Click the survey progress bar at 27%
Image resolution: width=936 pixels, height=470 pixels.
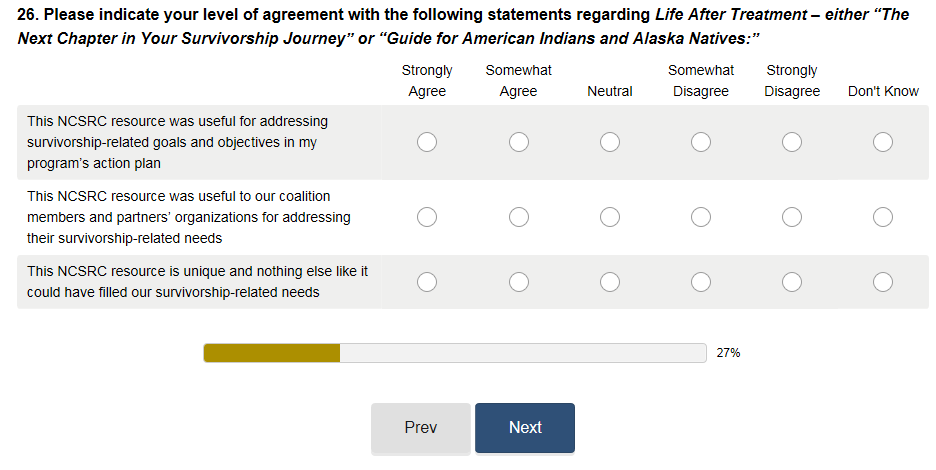(455, 353)
